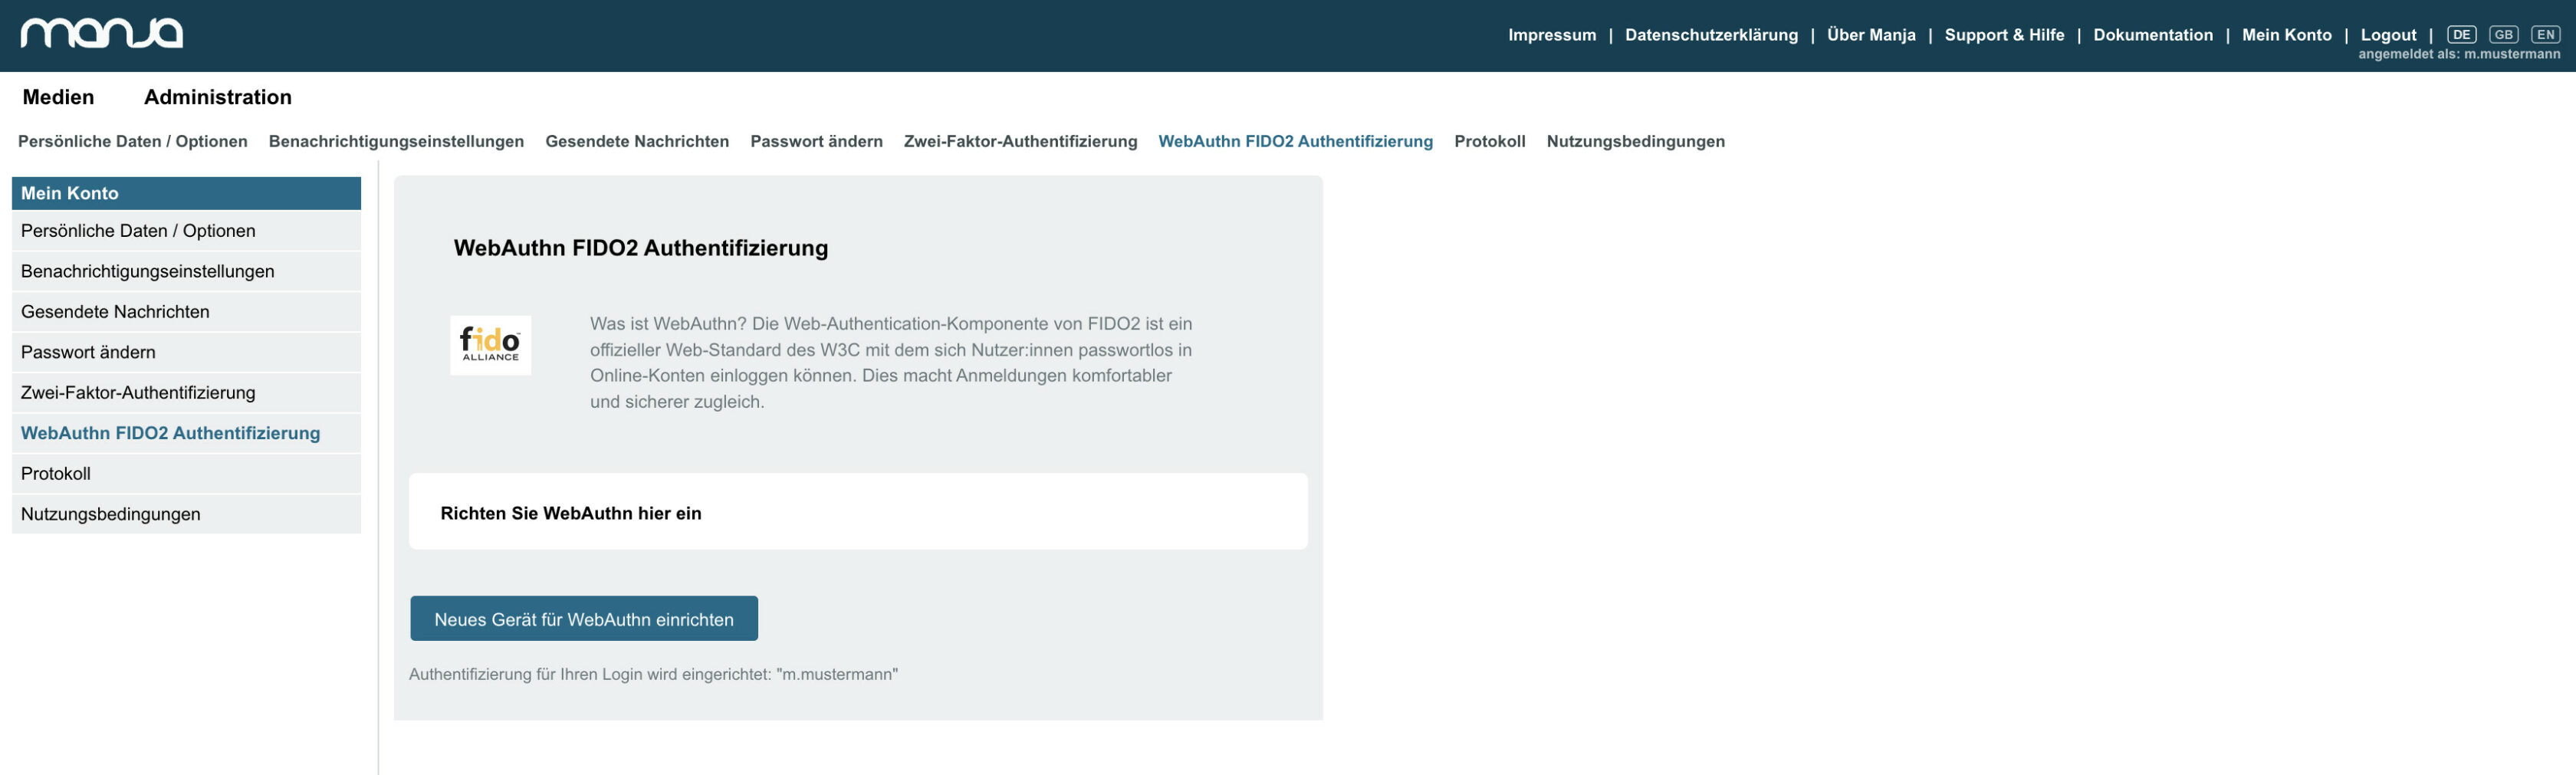Switch language to DE
Viewport: 2576px width, 775px height.
point(2461,34)
